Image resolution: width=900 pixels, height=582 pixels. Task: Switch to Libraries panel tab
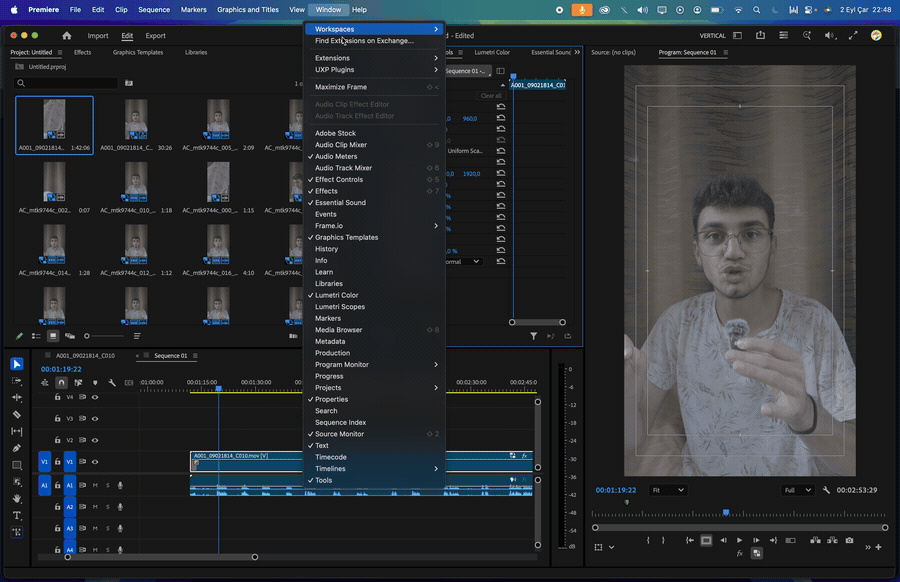tap(196, 52)
